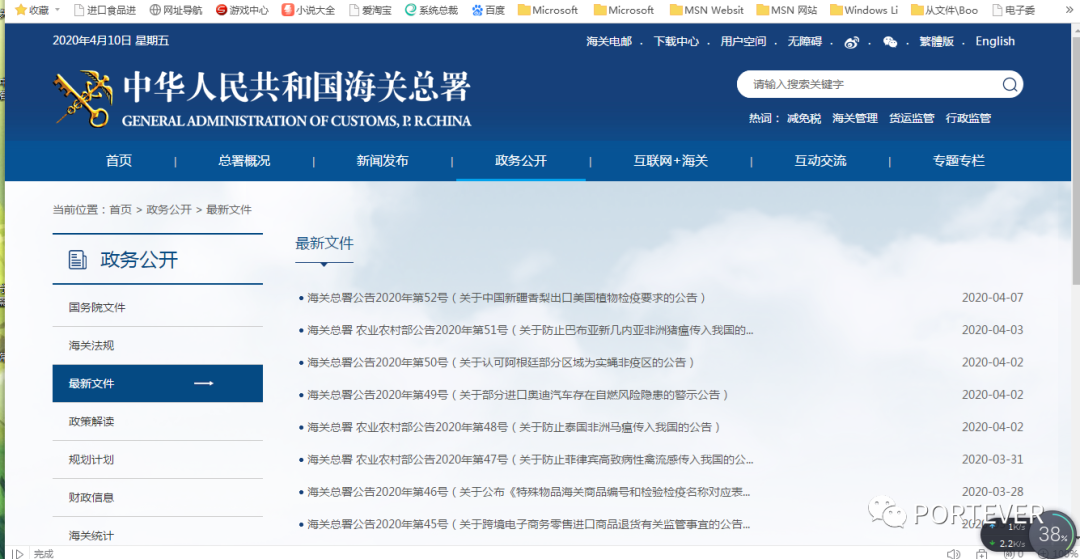The width and height of the screenshot is (1080, 559).
Task: Open 互动交流 navigation menu
Action: 820,161
